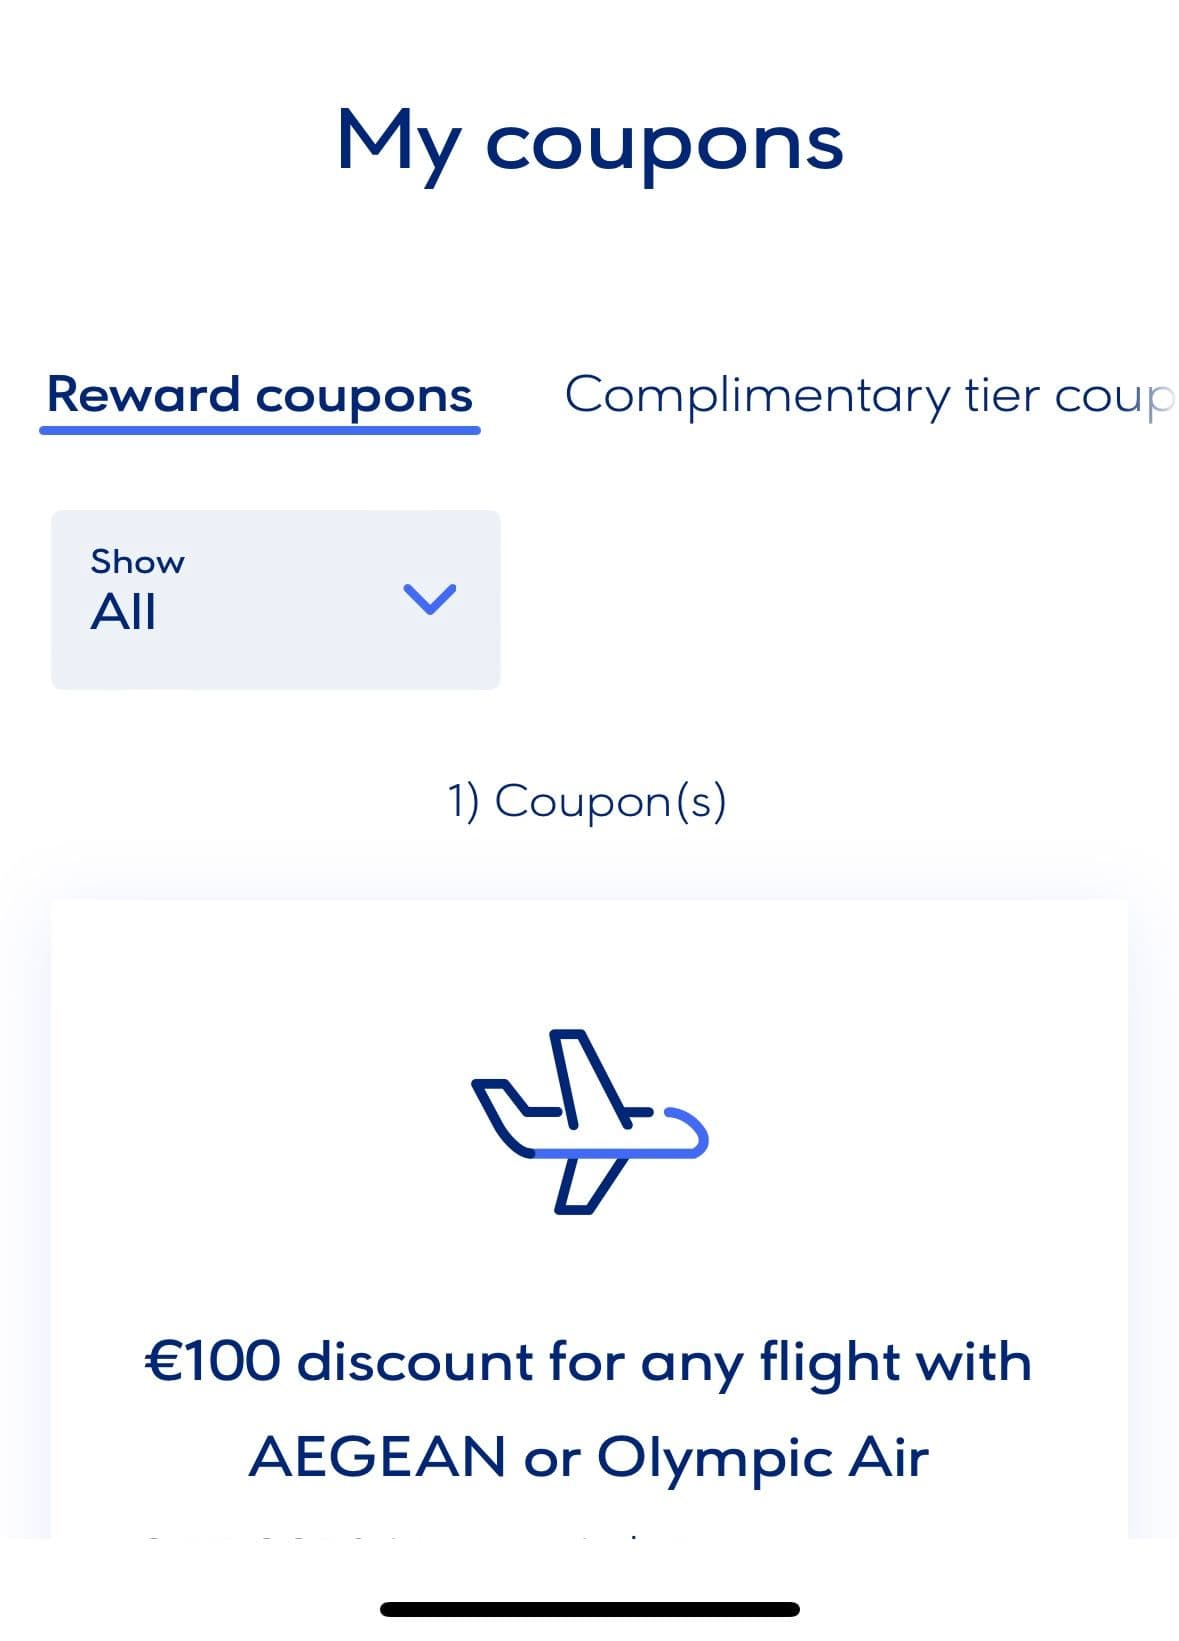The image size is (1179, 1641).
Task: Tap the '1) Coupon(s)' count label
Action: 587,801
